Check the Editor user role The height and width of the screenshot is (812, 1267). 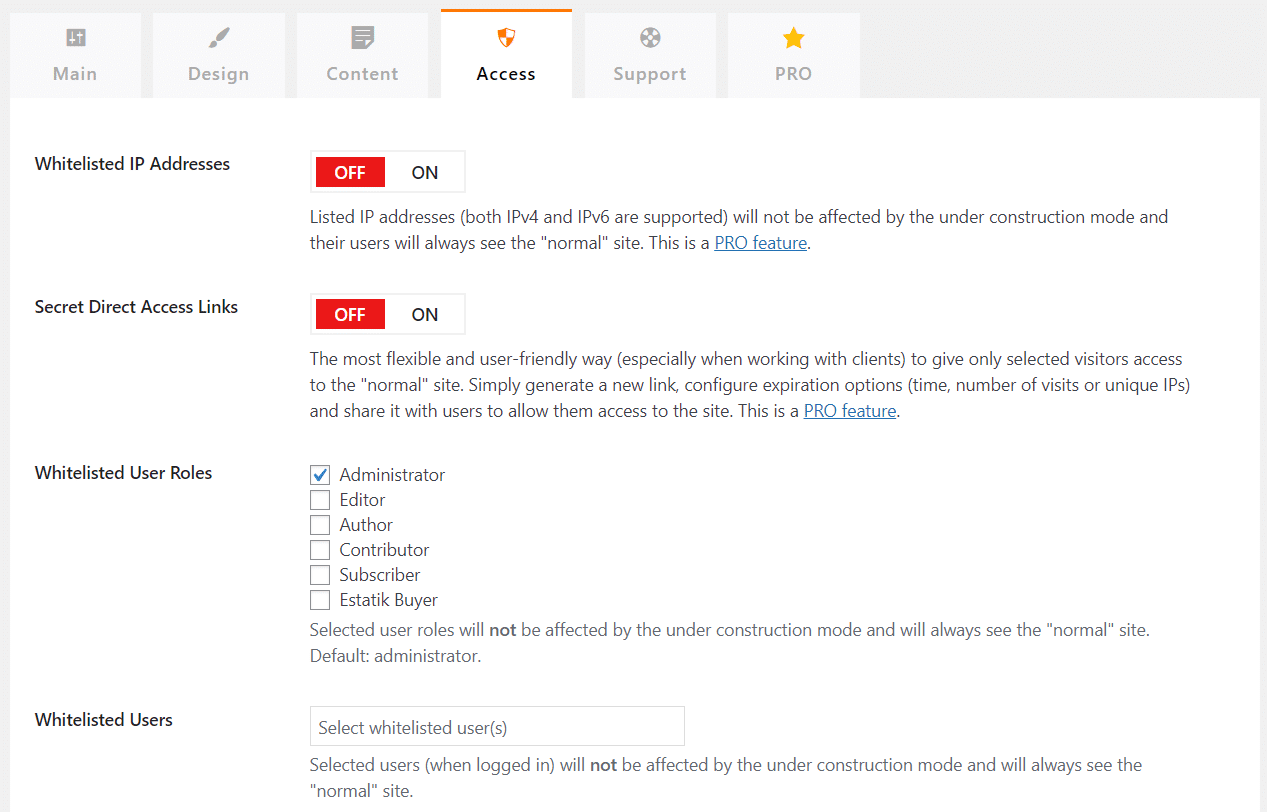point(320,499)
